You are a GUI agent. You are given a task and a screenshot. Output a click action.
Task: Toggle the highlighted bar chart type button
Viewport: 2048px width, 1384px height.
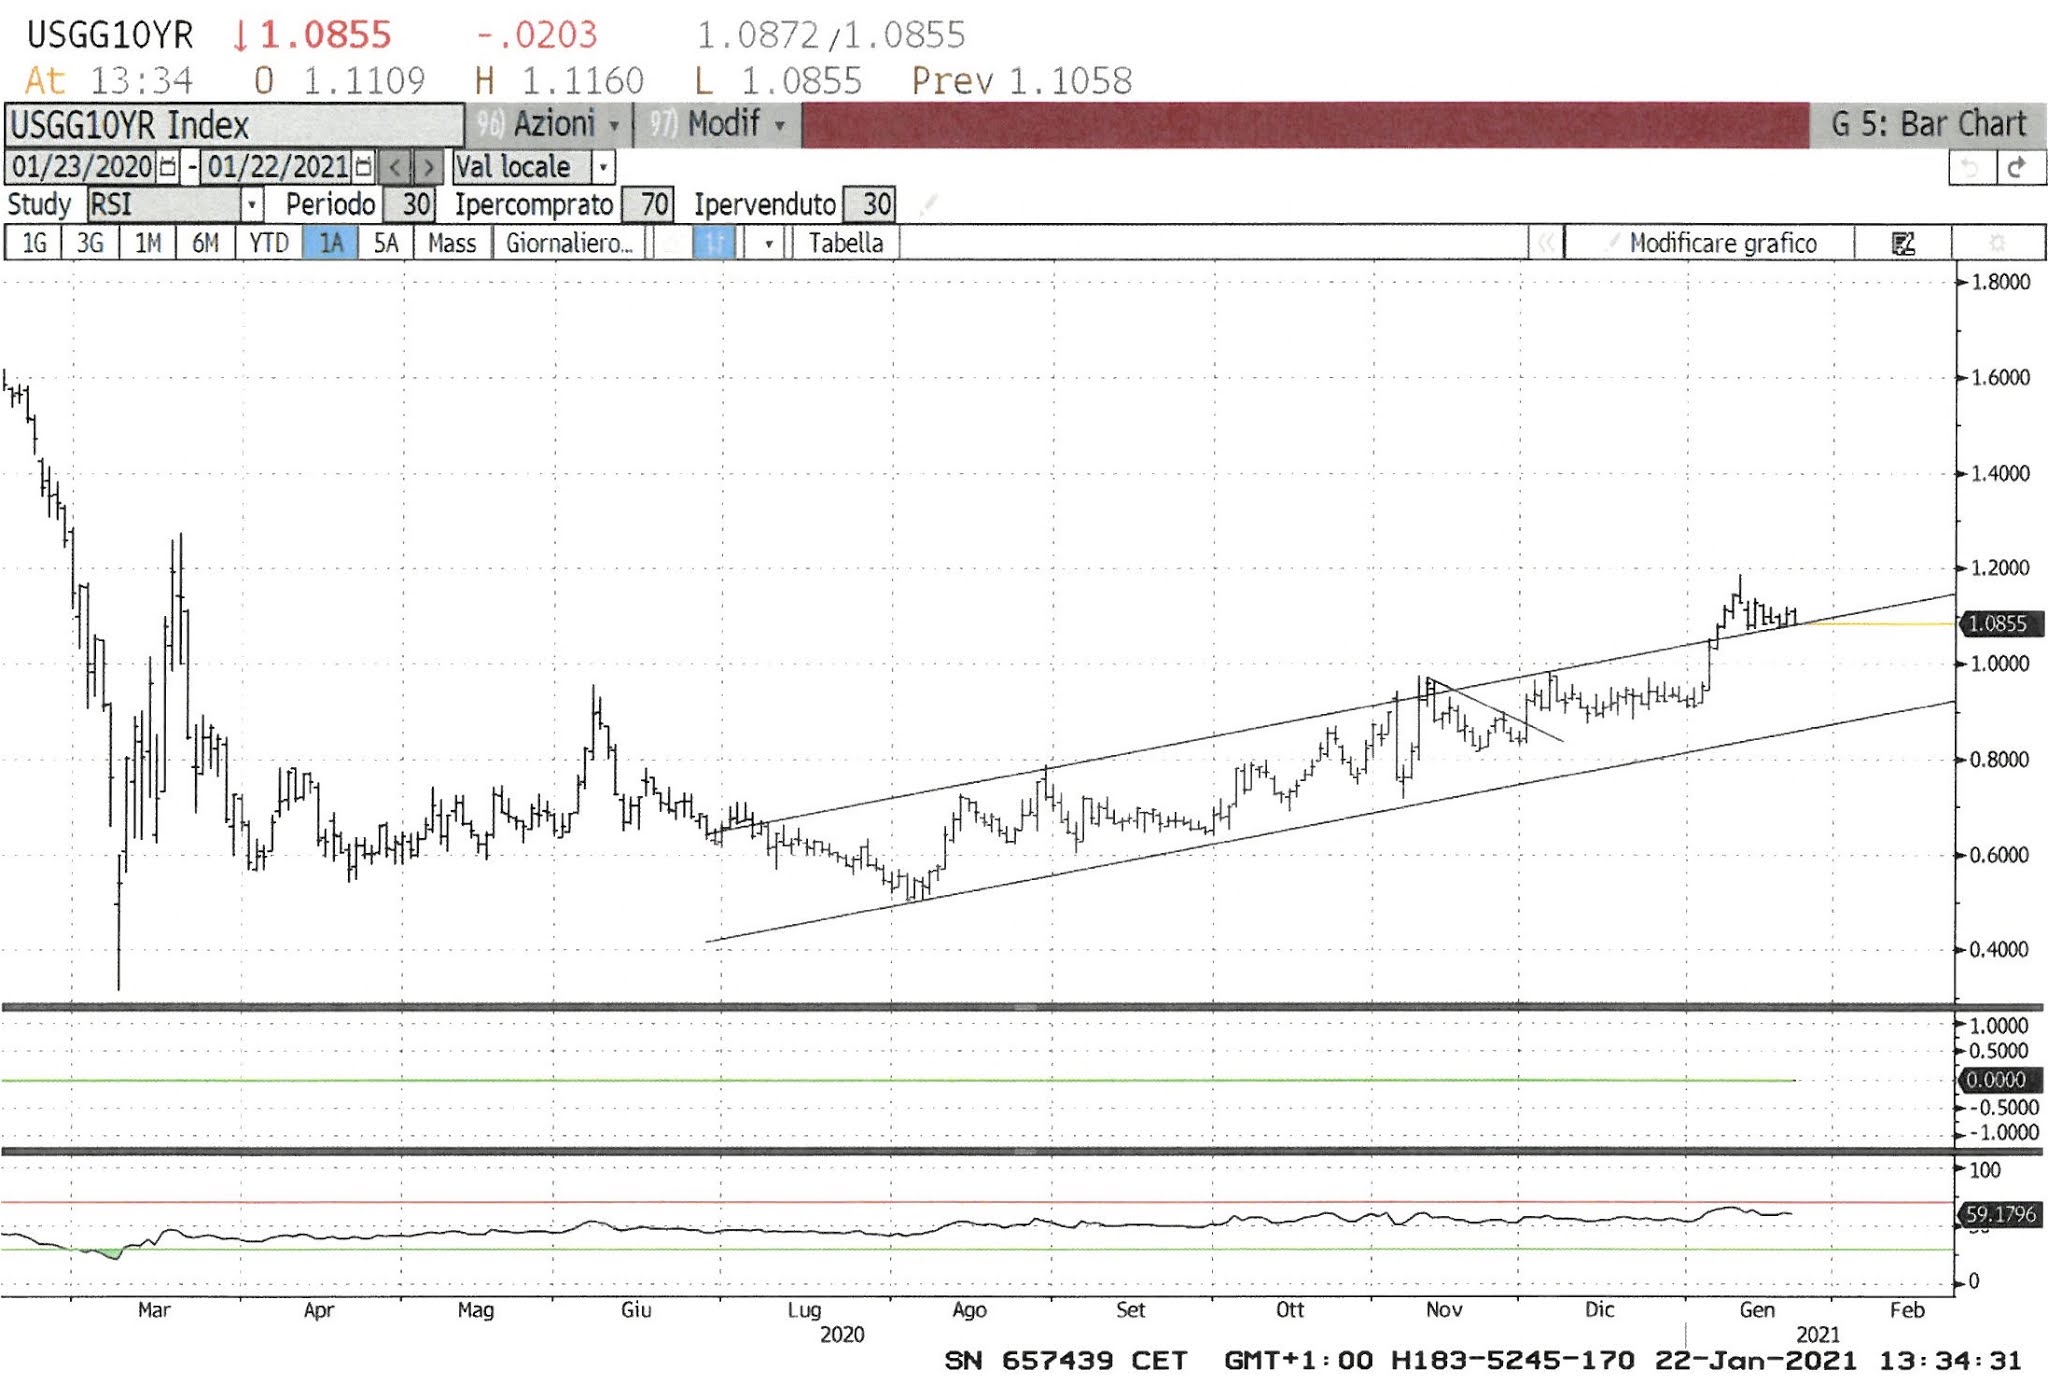[714, 243]
